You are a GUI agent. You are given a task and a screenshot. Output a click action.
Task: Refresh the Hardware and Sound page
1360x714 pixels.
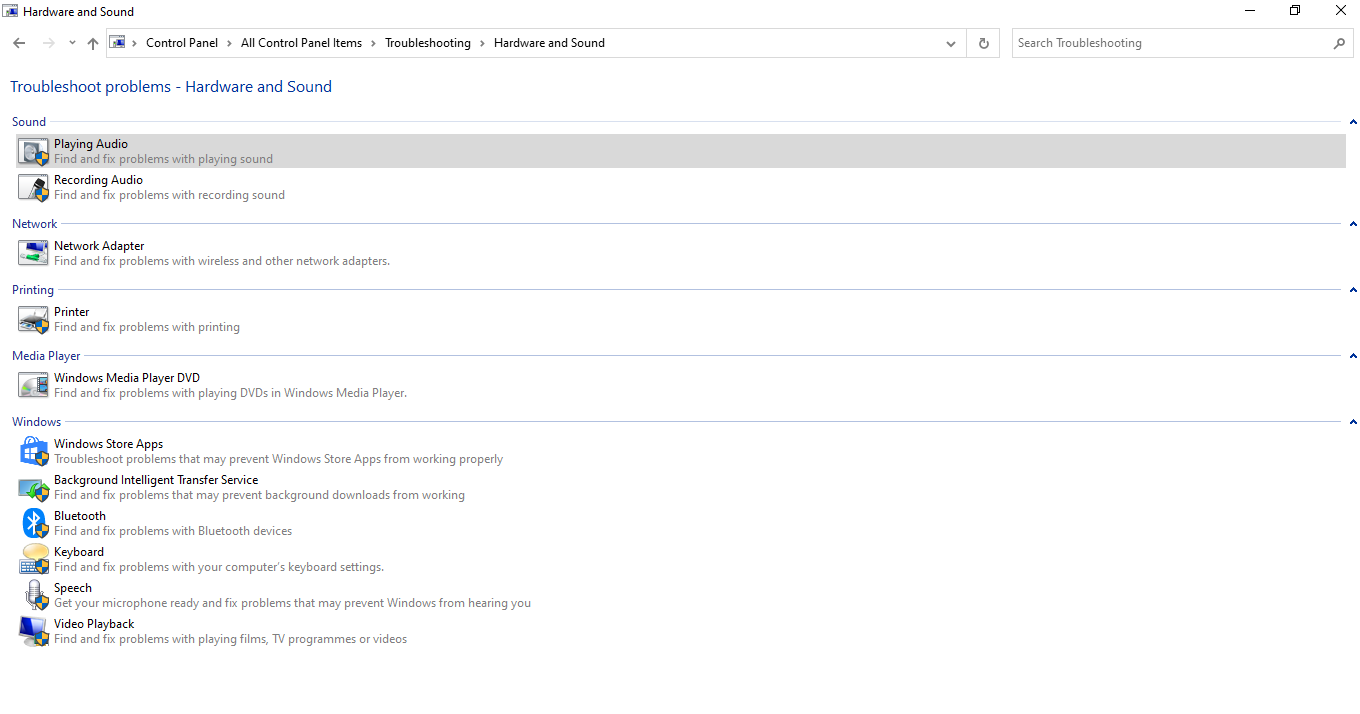[x=983, y=43]
